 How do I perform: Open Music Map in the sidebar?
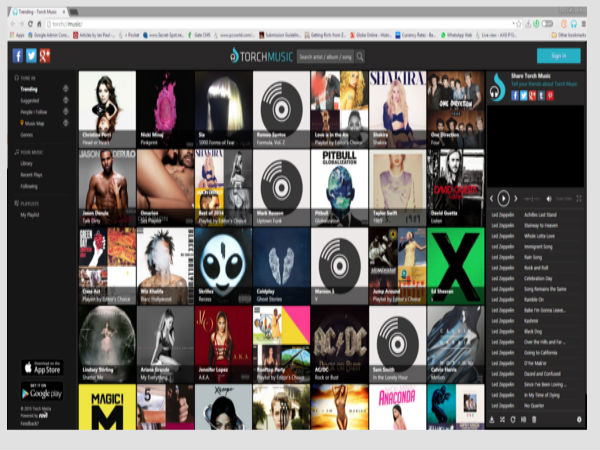32,123
